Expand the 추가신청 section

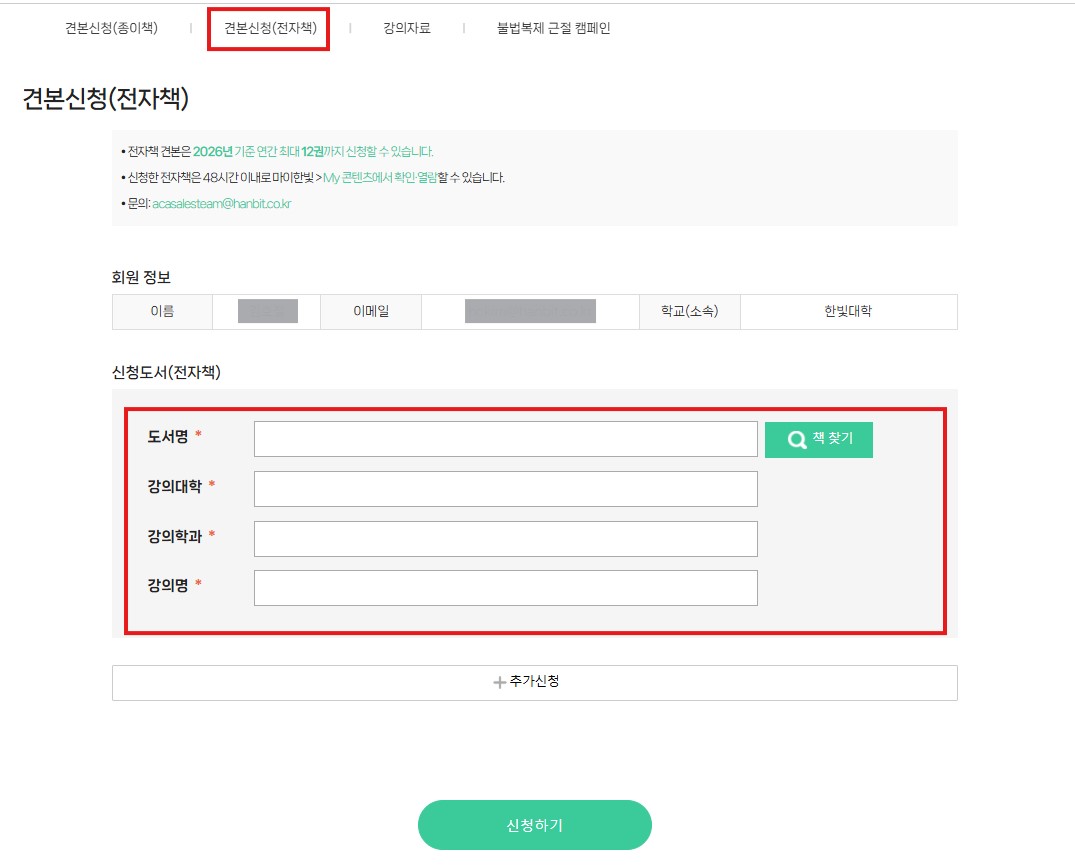535,683
